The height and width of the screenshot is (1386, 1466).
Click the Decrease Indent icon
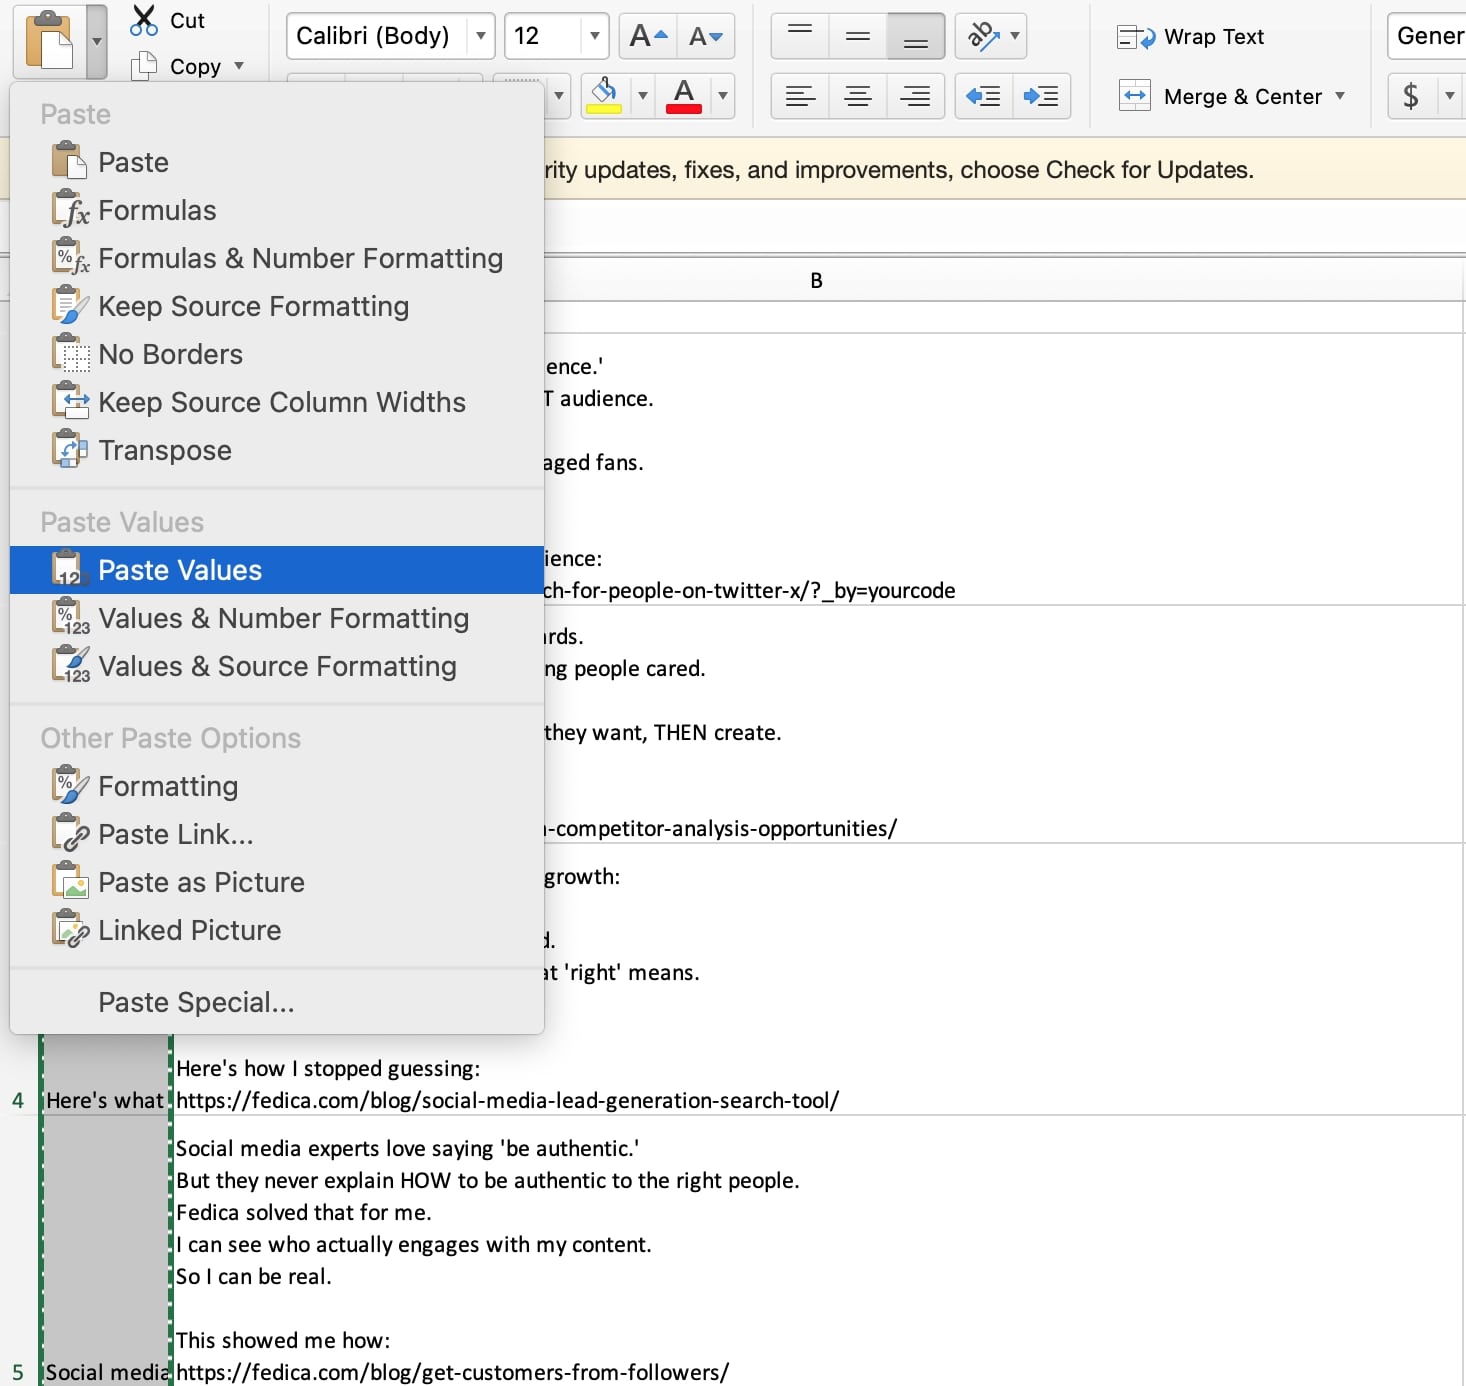[983, 96]
